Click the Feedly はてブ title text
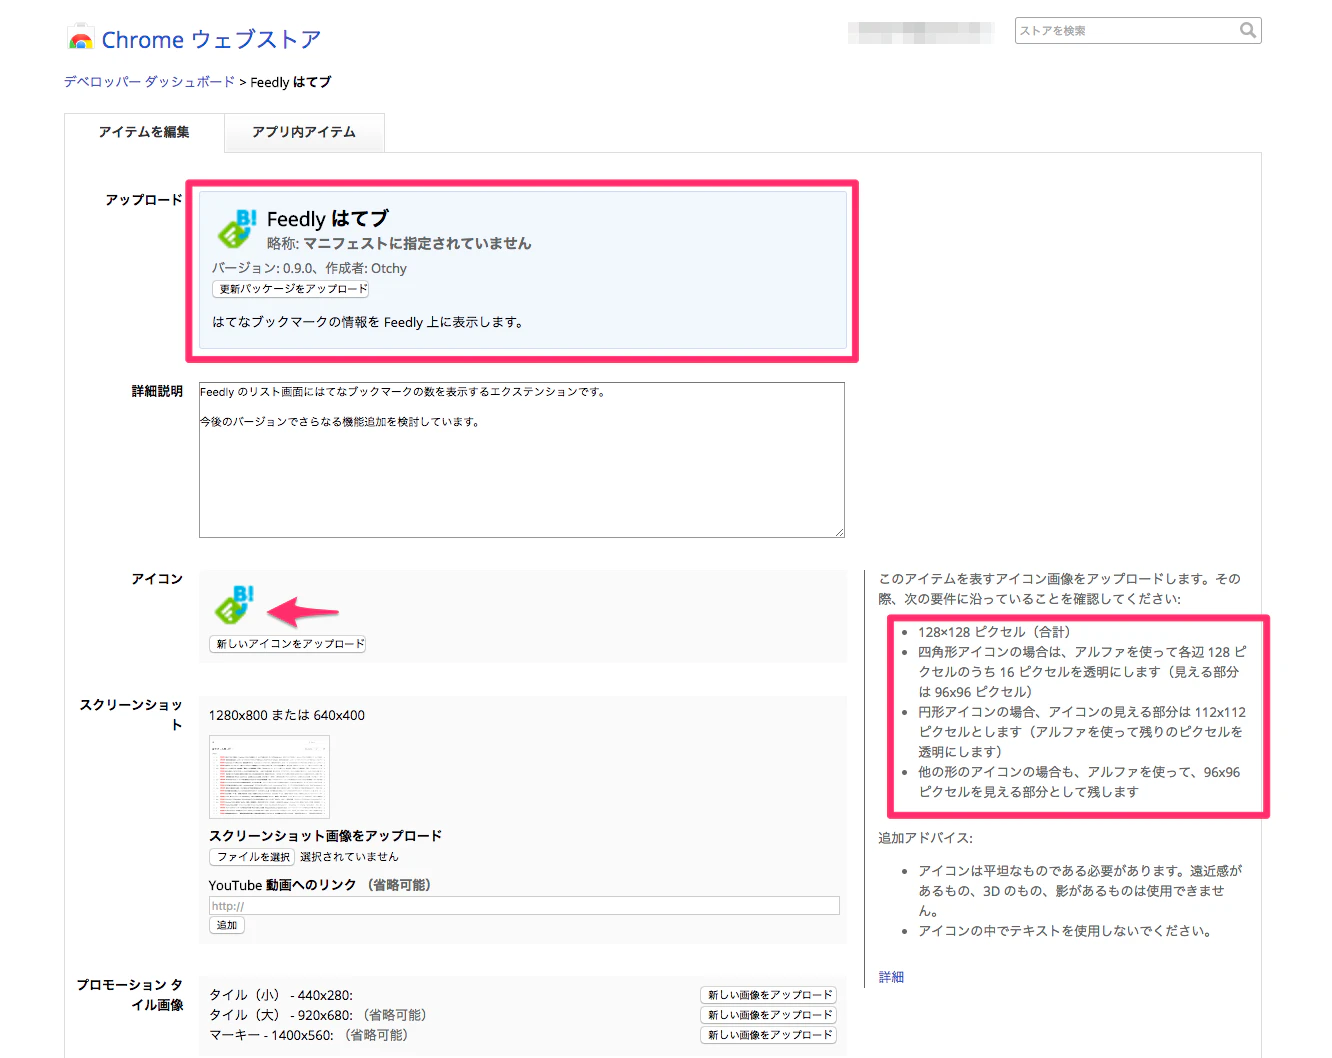The height and width of the screenshot is (1058, 1332). (x=327, y=219)
